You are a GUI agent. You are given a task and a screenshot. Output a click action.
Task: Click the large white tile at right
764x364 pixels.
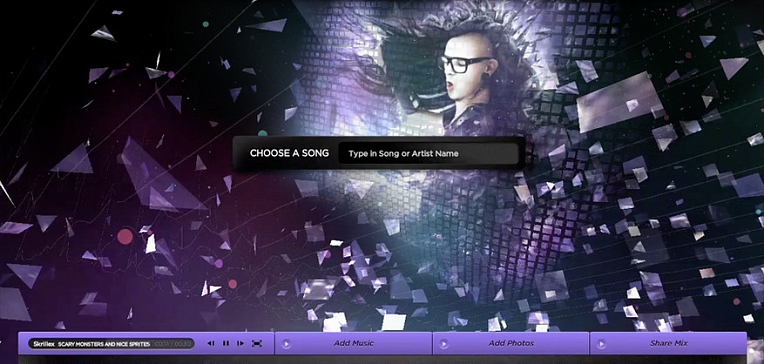click(x=619, y=102)
